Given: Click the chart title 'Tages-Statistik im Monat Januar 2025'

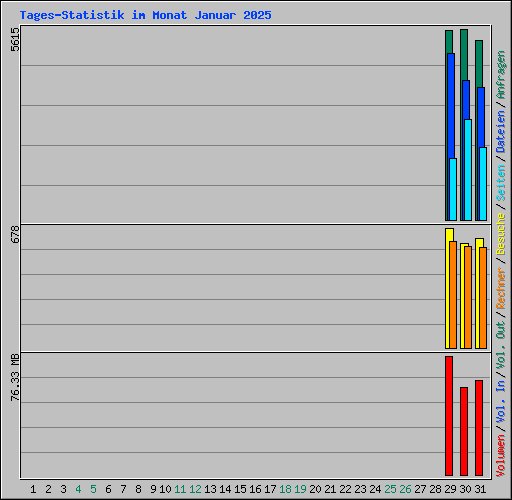Looking at the screenshot, I should point(145,15).
